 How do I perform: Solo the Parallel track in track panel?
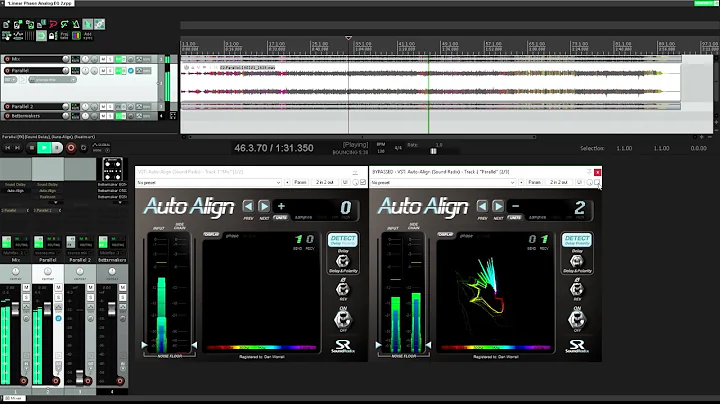110,71
